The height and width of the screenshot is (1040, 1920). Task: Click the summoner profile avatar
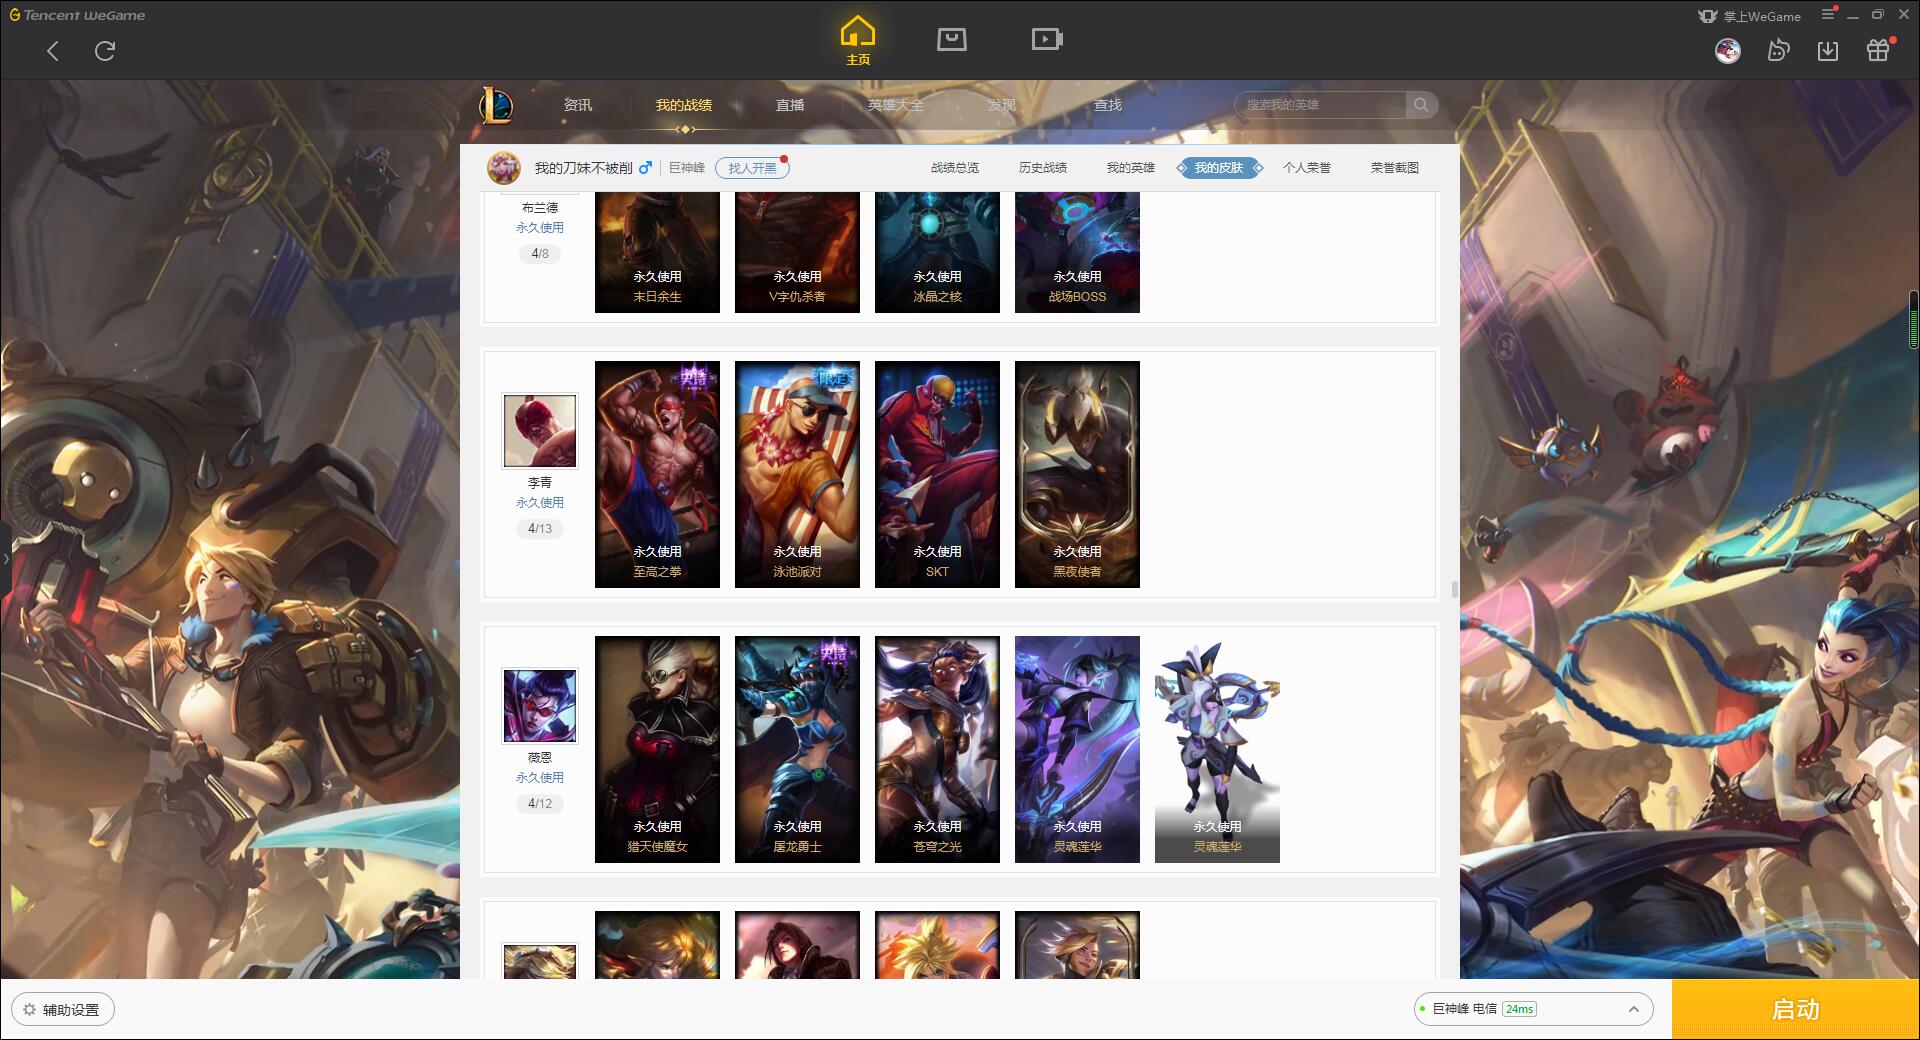click(504, 168)
